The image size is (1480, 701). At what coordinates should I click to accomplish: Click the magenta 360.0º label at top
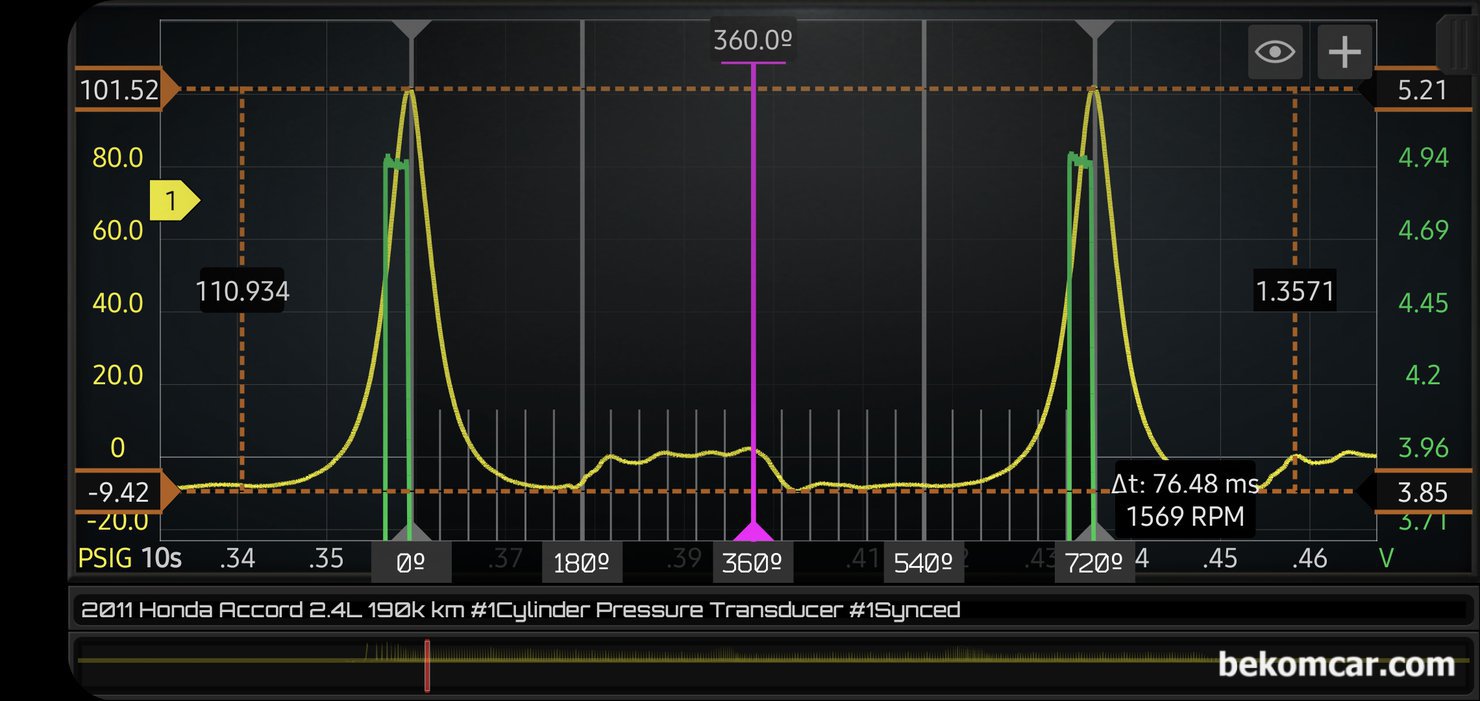tap(753, 40)
